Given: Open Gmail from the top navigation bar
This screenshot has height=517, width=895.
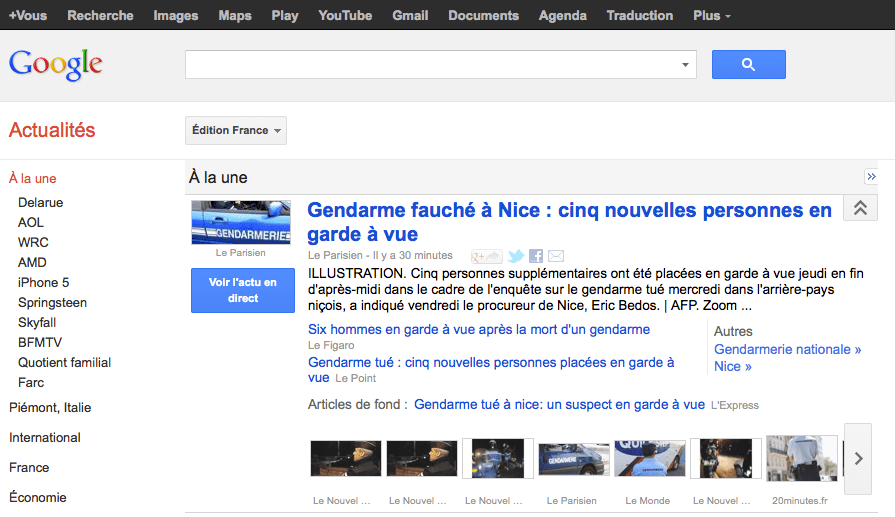Looking at the screenshot, I should coord(410,15).
